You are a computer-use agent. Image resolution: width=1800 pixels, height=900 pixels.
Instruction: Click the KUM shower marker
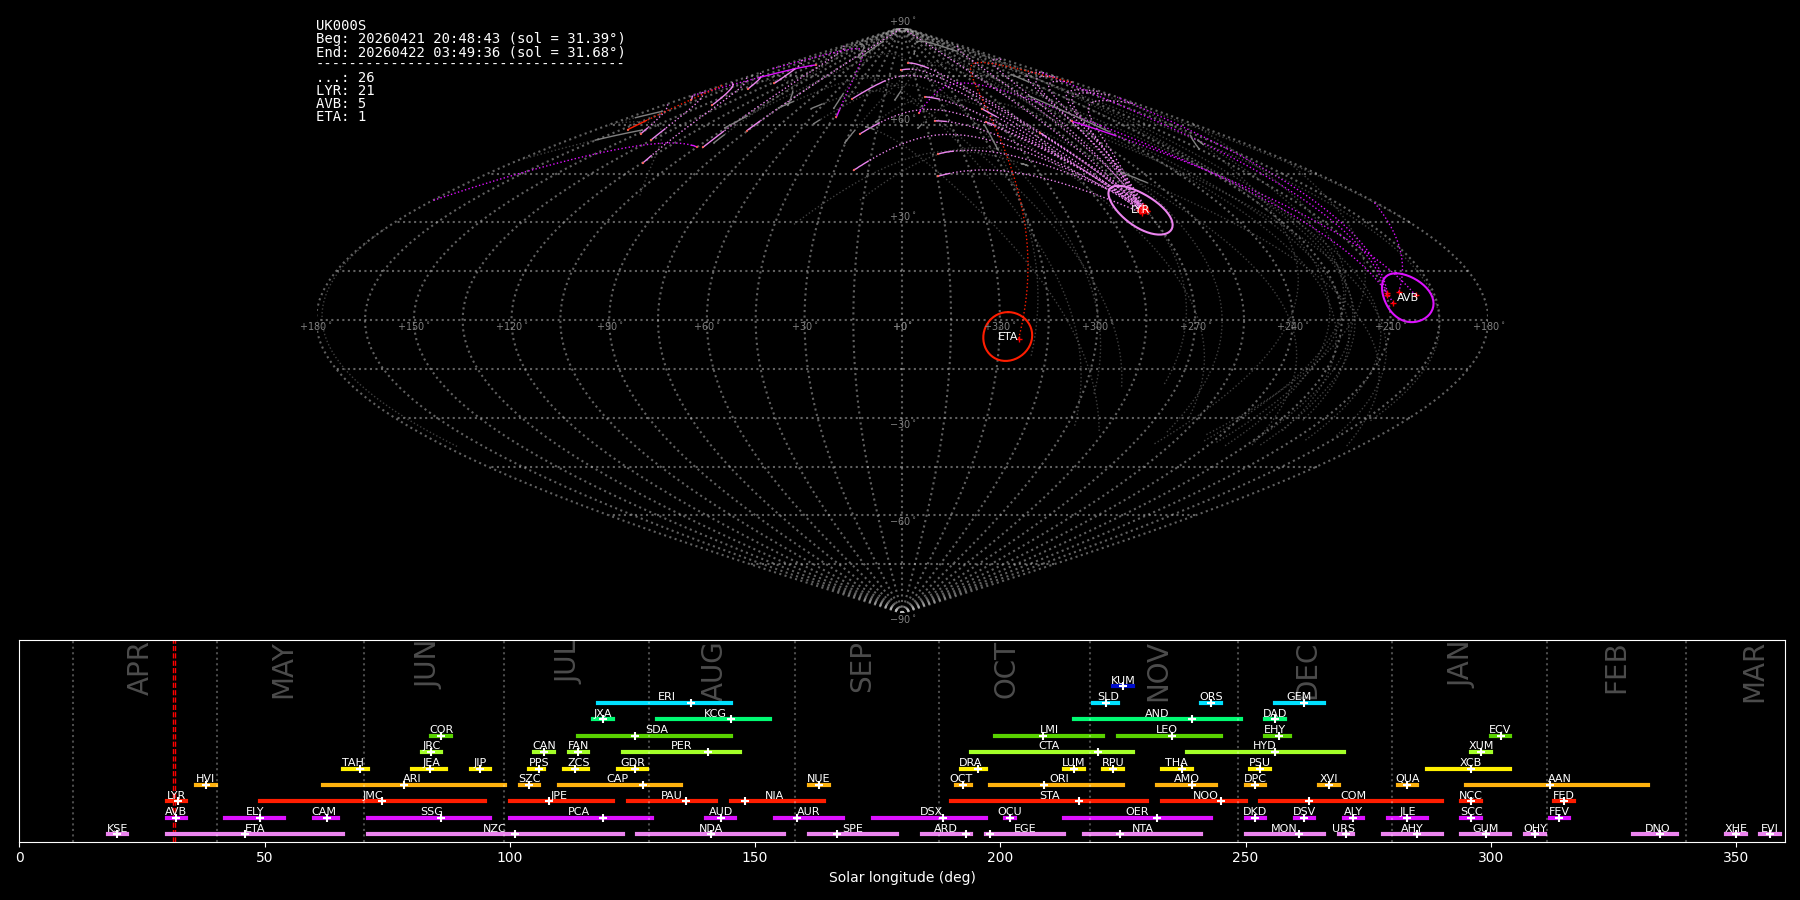tap(1123, 686)
